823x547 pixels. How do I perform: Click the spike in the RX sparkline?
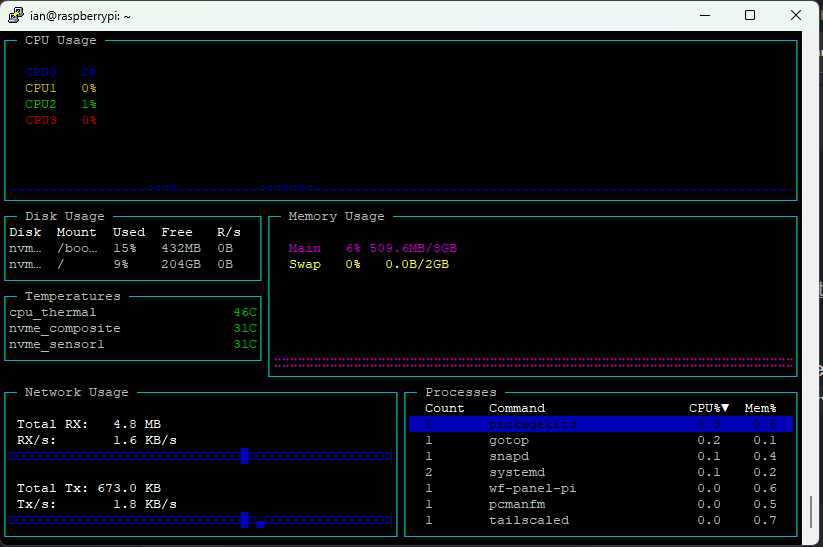[x=245, y=456]
